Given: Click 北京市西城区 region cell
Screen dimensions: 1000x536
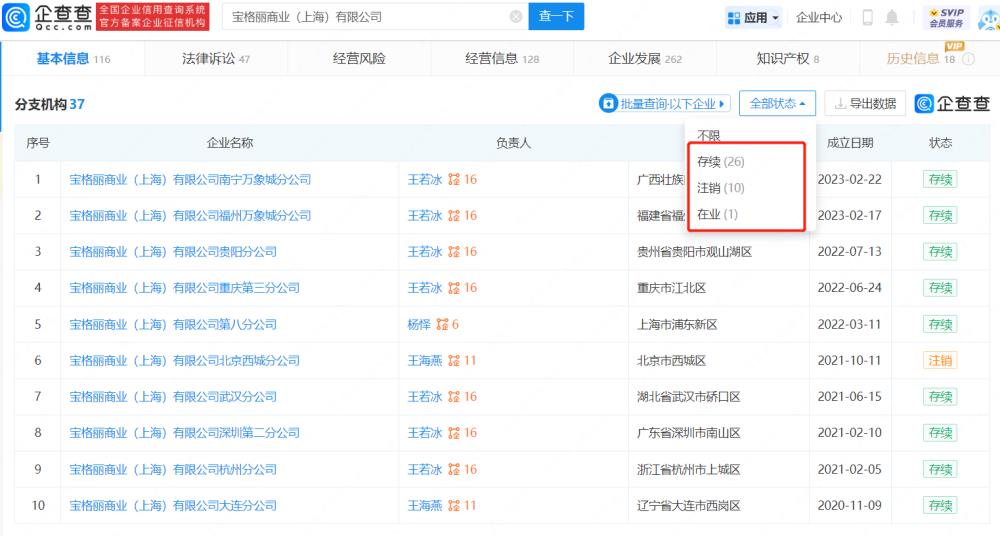Looking at the screenshot, I should pyautogui.click(x=671, y=361).
